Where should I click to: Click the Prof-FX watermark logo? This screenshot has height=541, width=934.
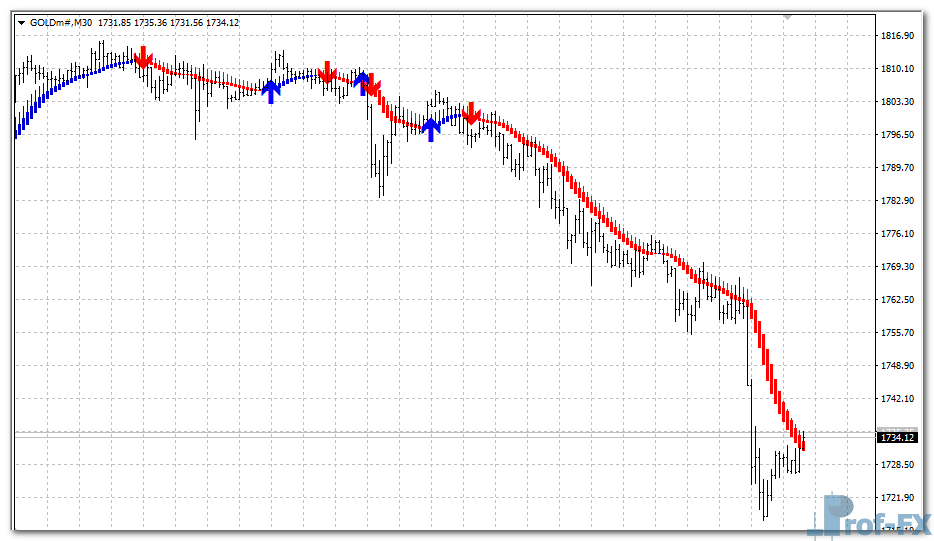(868, 514)
